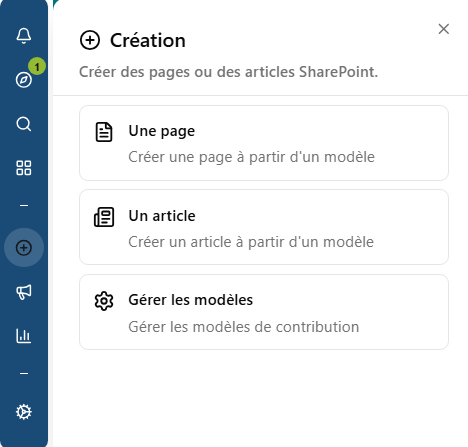The width and height of the screenshot is (468, 447).
Task: Click text 'Créer une page à partir d'un modèle'
Action: point(252,157)
